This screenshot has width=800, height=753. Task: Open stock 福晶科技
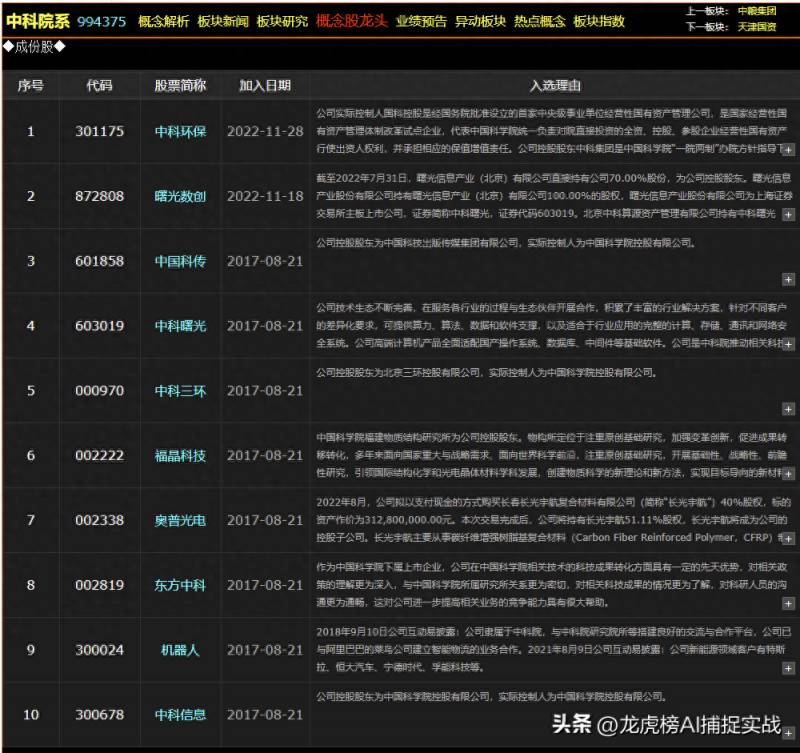181,456
